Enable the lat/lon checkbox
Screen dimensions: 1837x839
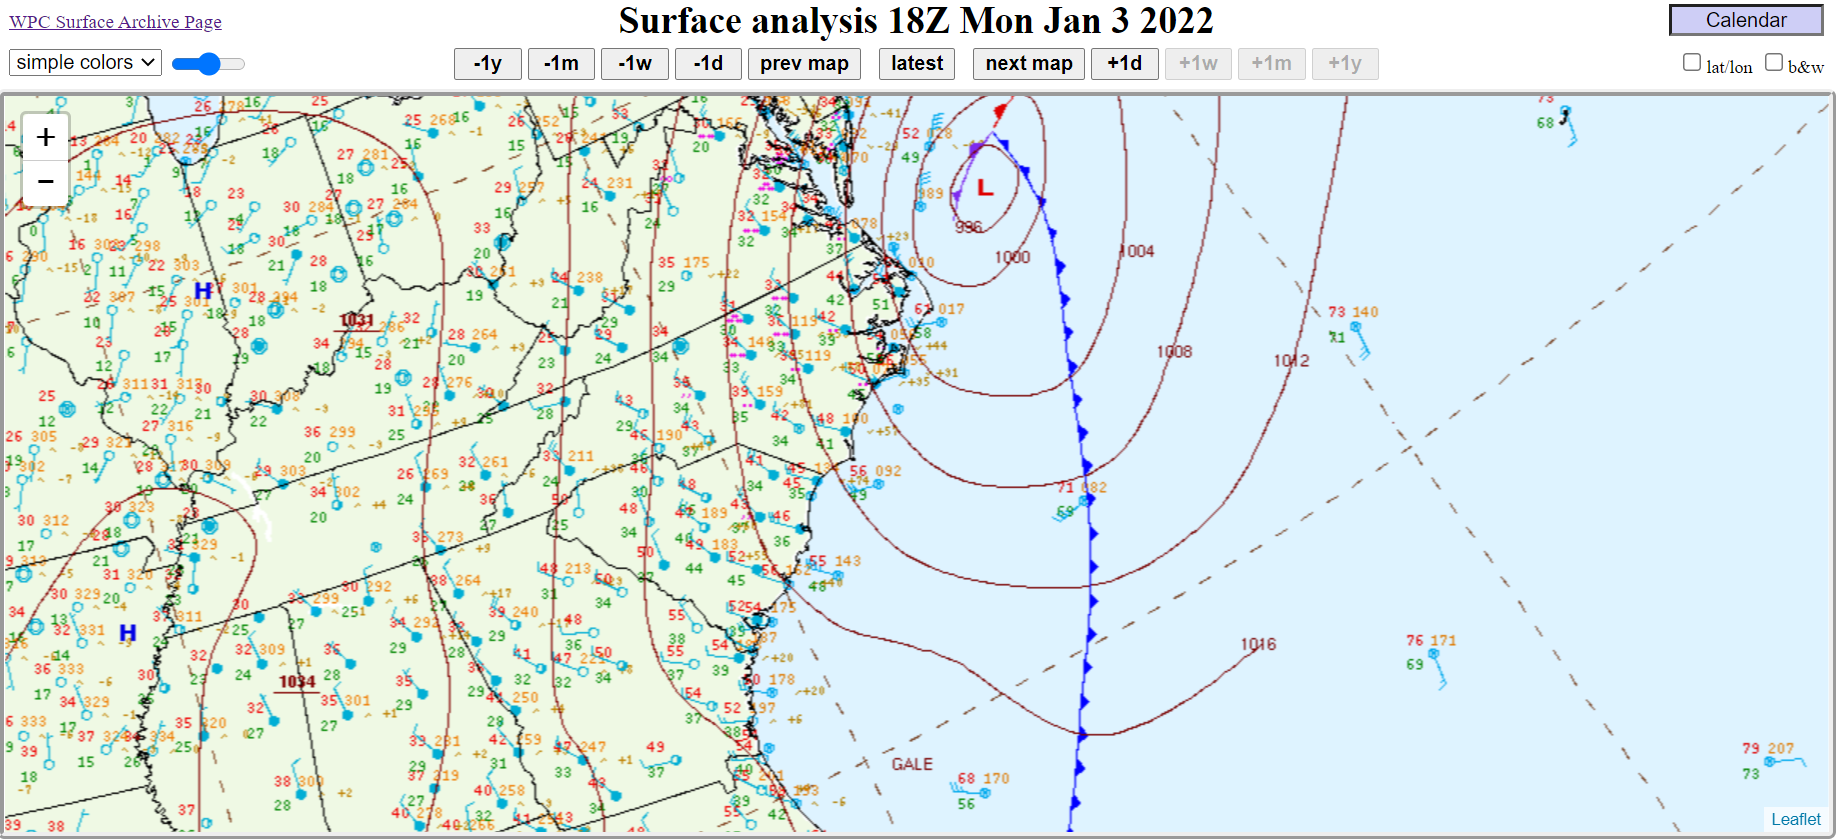[1692, 62]
